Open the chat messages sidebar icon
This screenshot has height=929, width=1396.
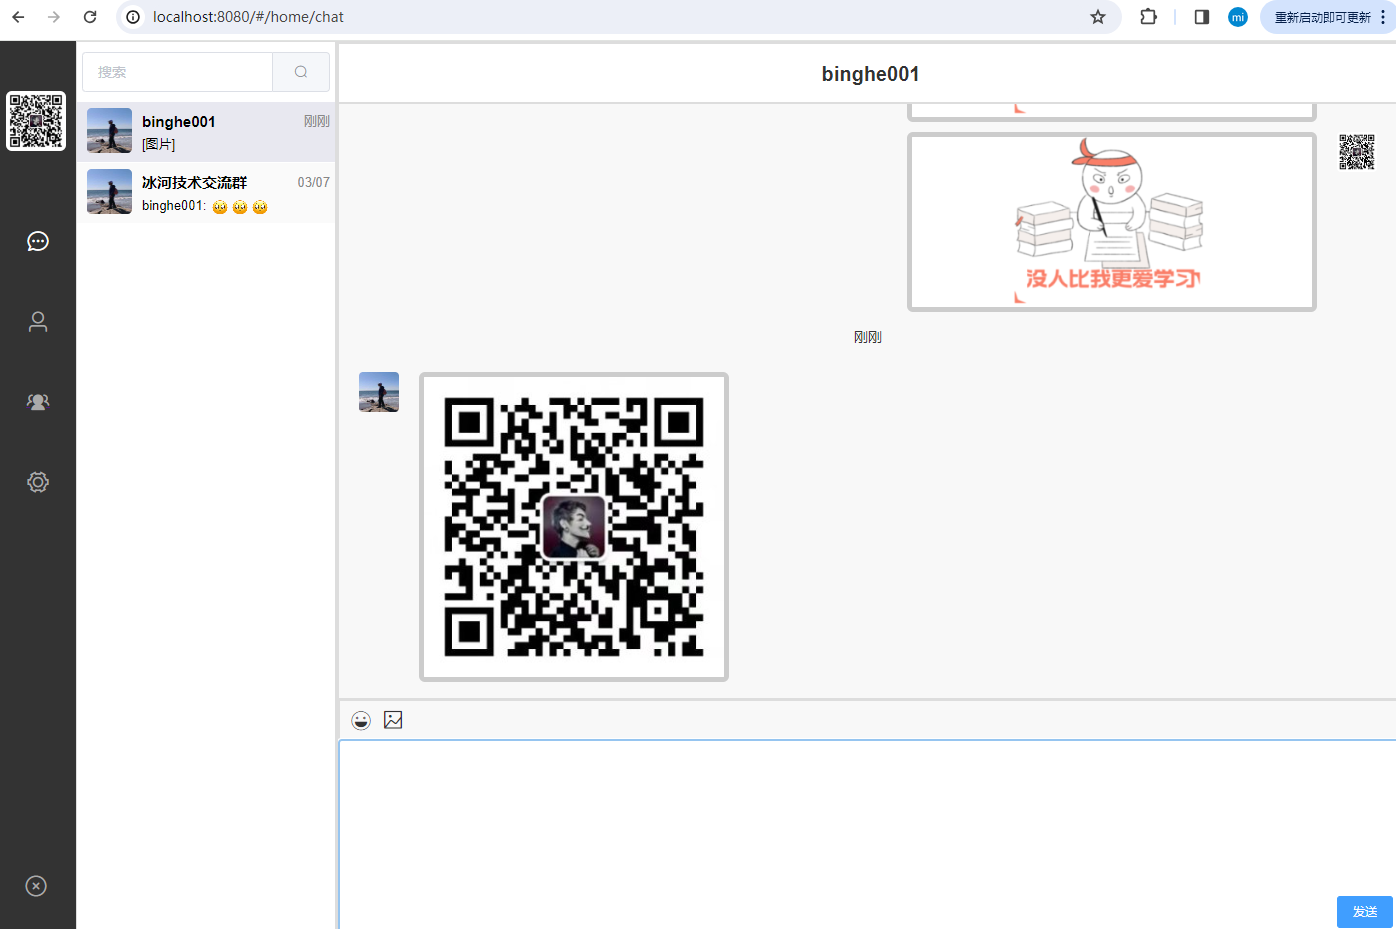(38, 241)
